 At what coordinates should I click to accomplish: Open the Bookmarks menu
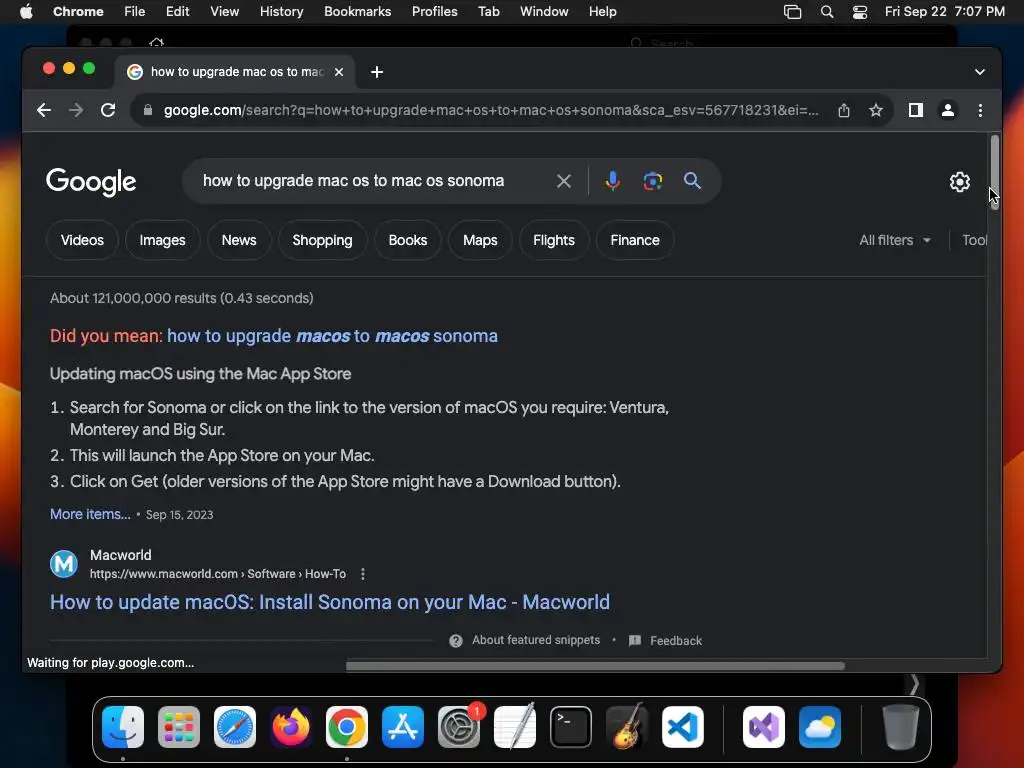point(357,12)
